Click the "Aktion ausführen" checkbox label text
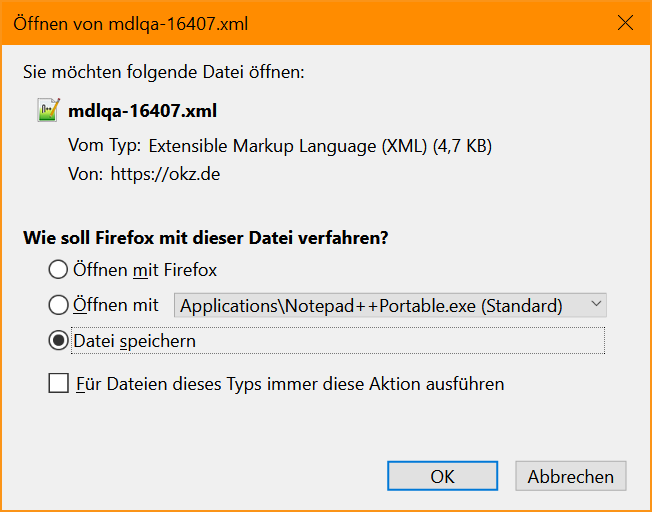652x512 pixels. pyautogui.click(x=436, y=383)
